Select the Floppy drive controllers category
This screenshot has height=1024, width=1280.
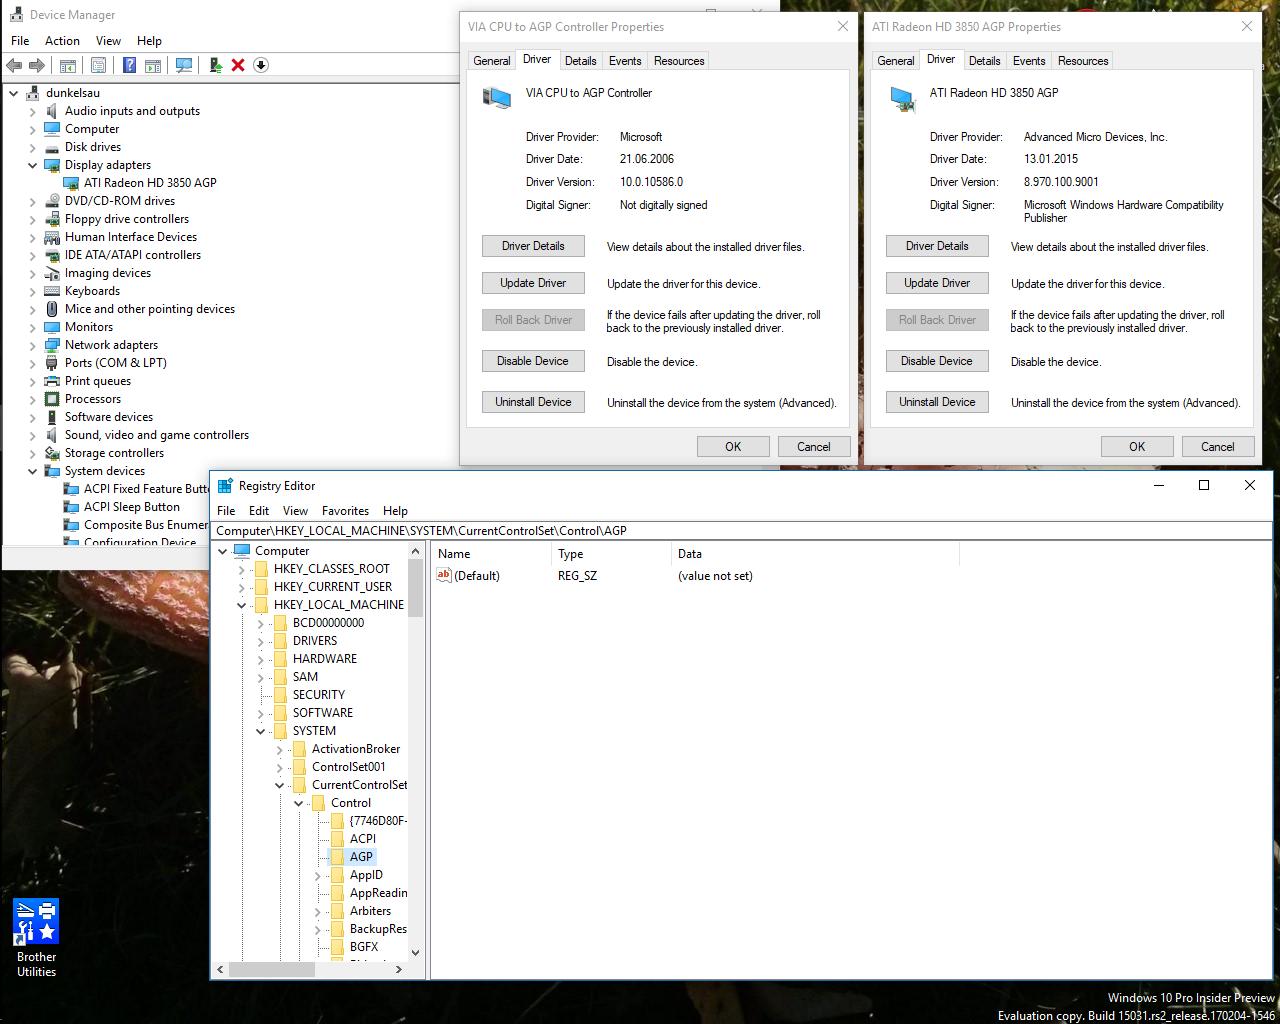[x=127, y=219]
